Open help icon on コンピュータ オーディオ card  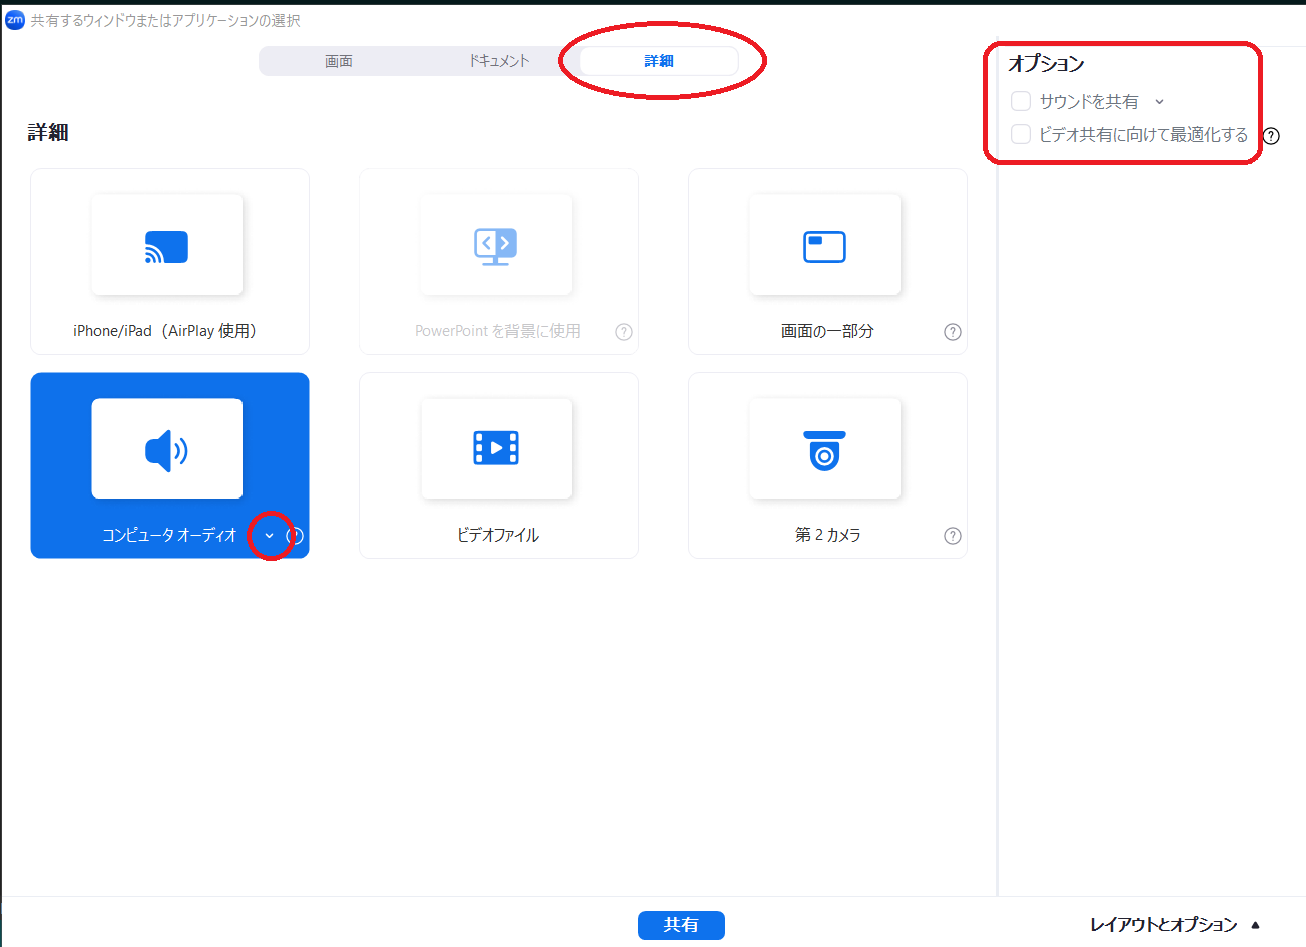[x=295, y=536]
